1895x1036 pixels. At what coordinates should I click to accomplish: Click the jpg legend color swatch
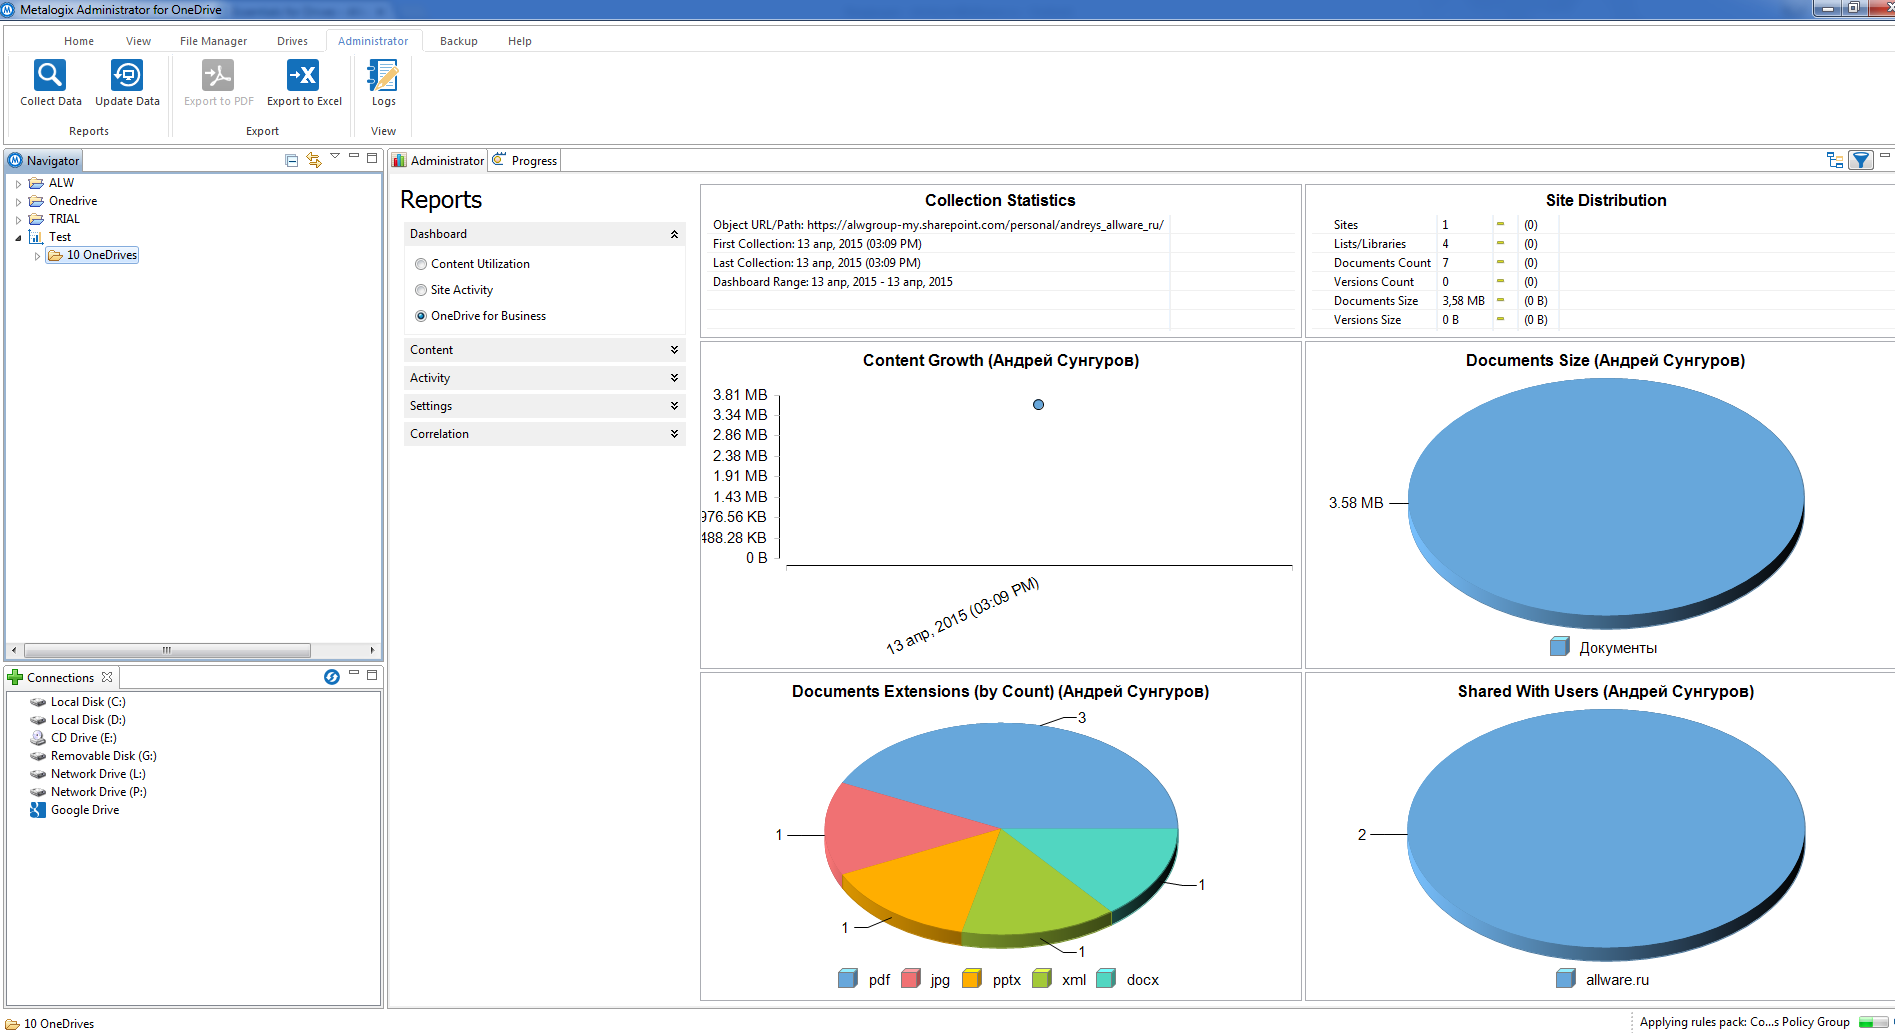tap(911, 979)
